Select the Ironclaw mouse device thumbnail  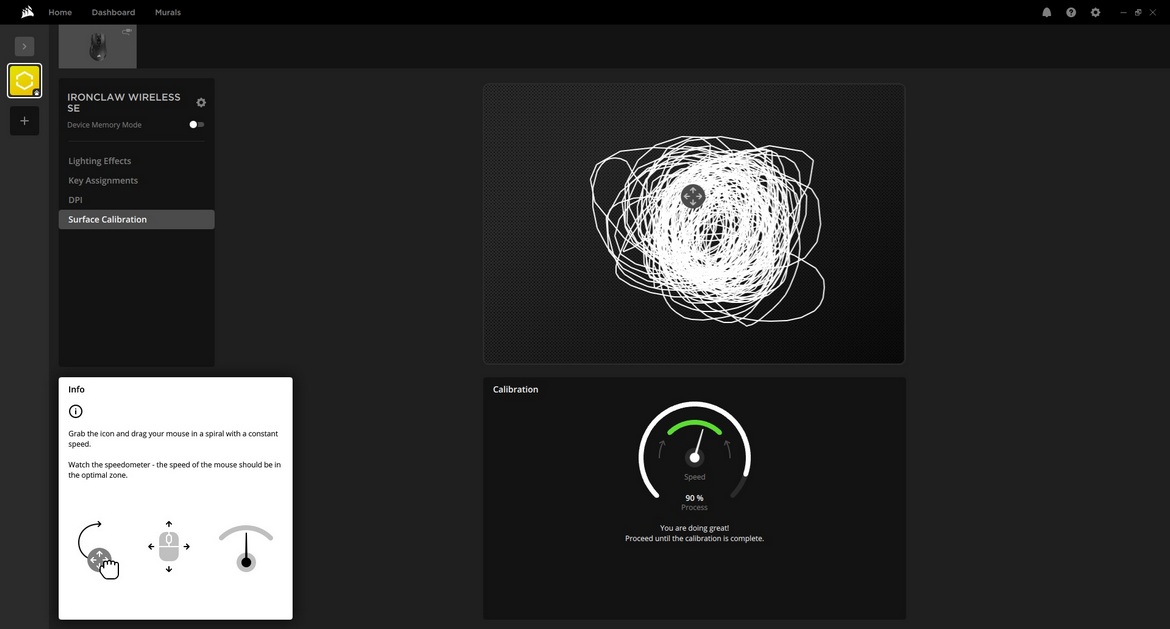click(x=97, y=46)
